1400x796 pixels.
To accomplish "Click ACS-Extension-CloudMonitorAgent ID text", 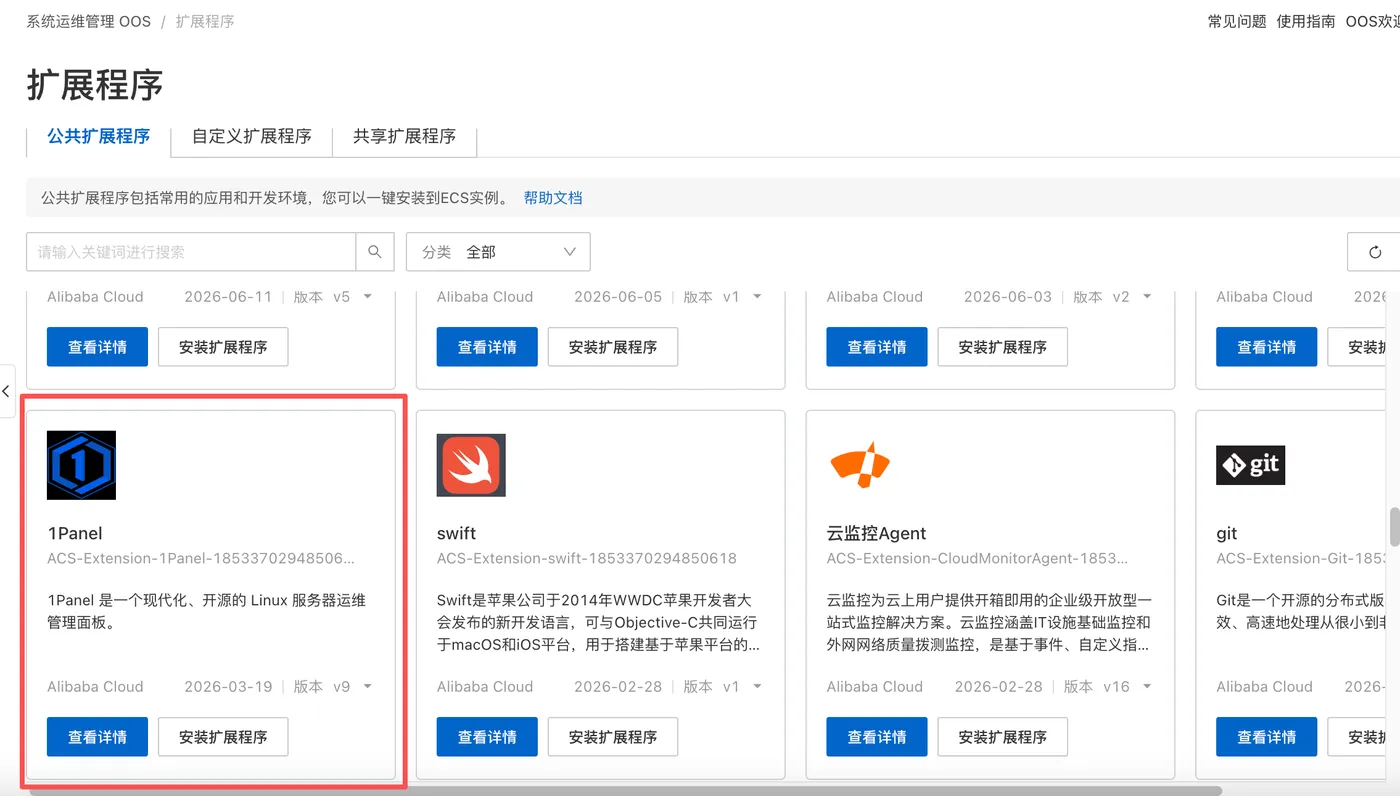I will (977, 558).
